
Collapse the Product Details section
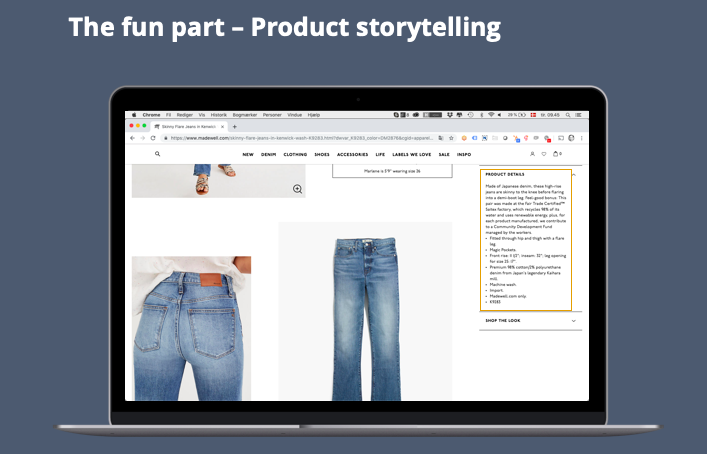574,173
